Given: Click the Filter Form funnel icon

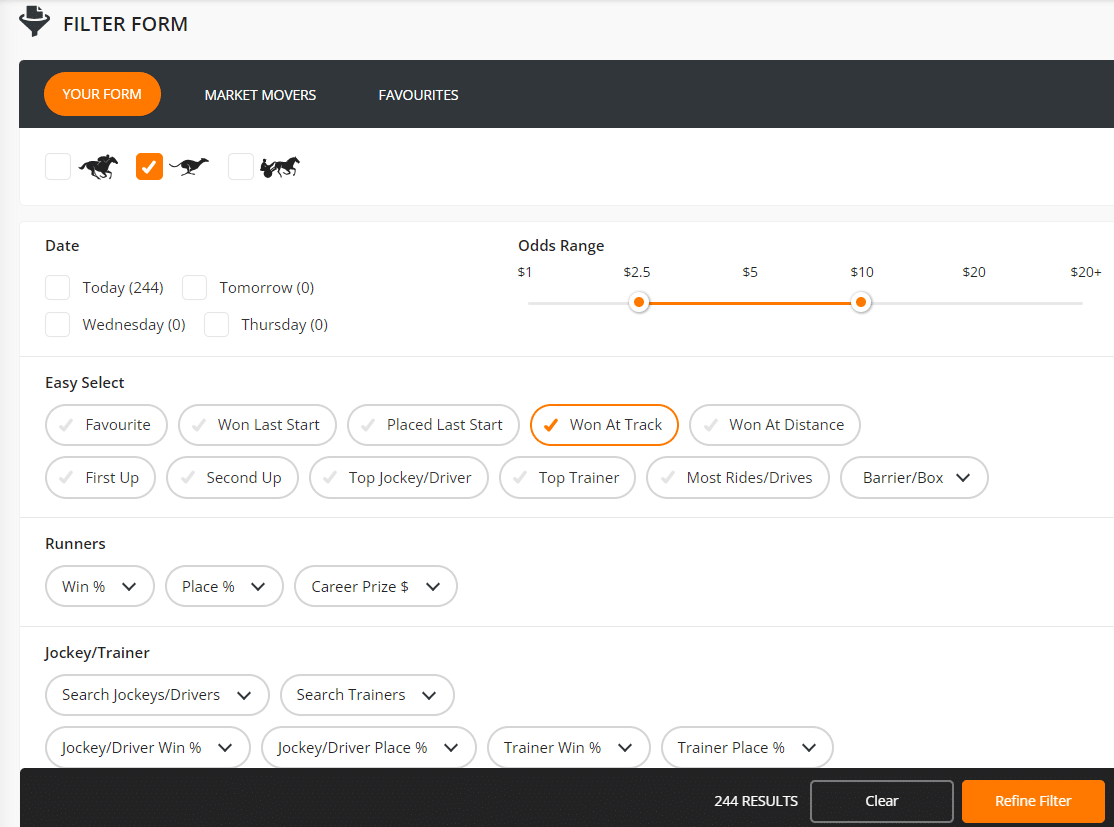Looking at the screenshot, I should click(35, 22).
